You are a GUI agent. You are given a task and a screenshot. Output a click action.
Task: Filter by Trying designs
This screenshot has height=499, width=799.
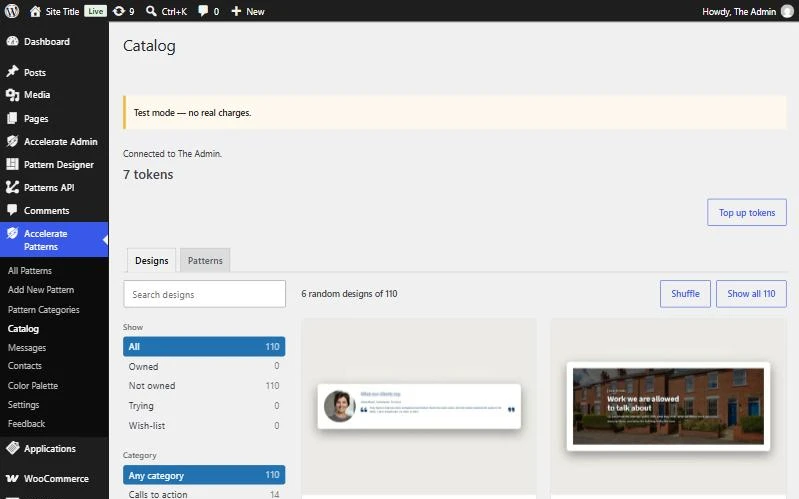[204, 406]
